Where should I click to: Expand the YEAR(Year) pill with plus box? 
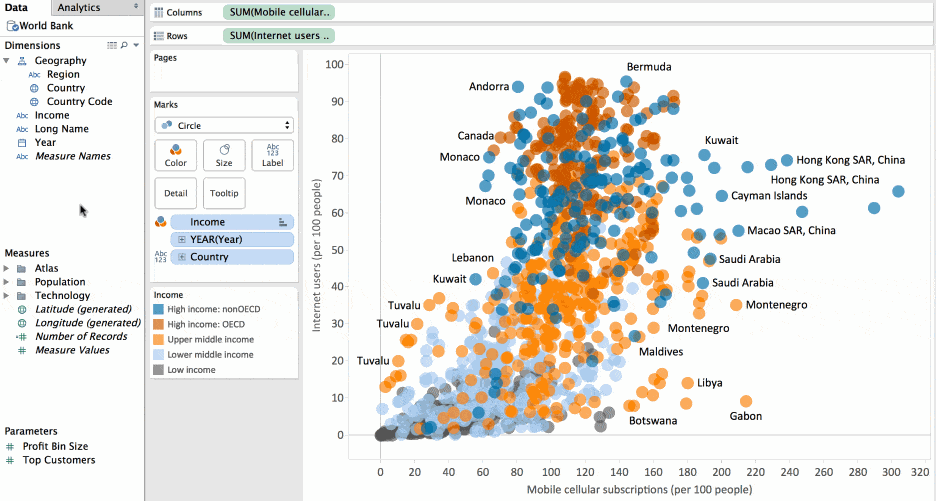point(181,240)
